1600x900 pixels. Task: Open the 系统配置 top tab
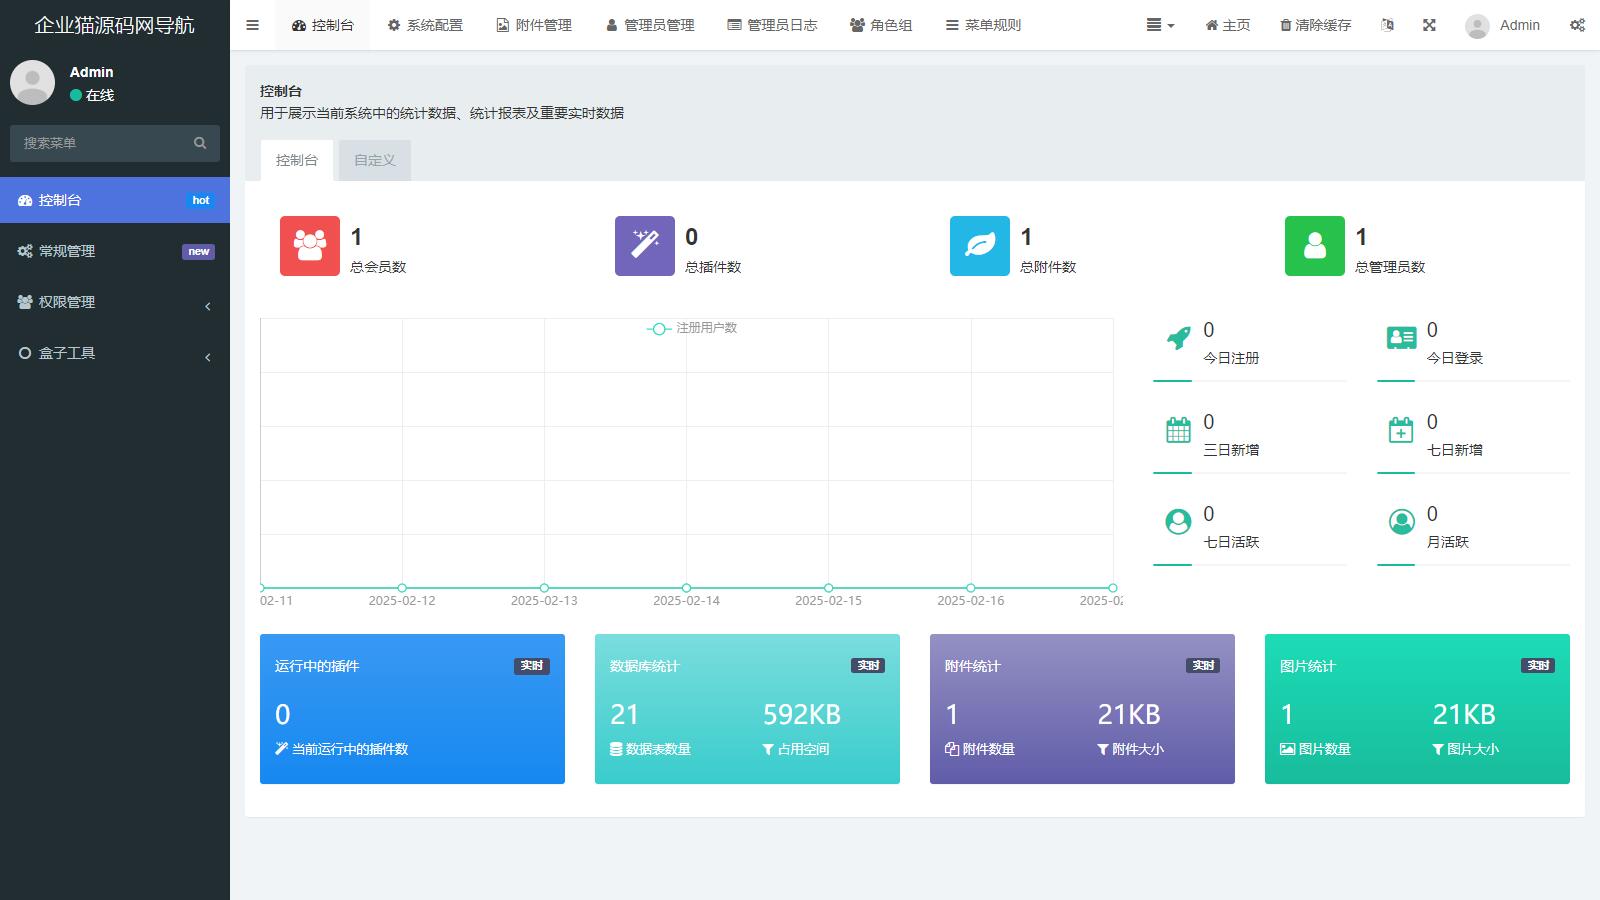(x=425, y=25)
